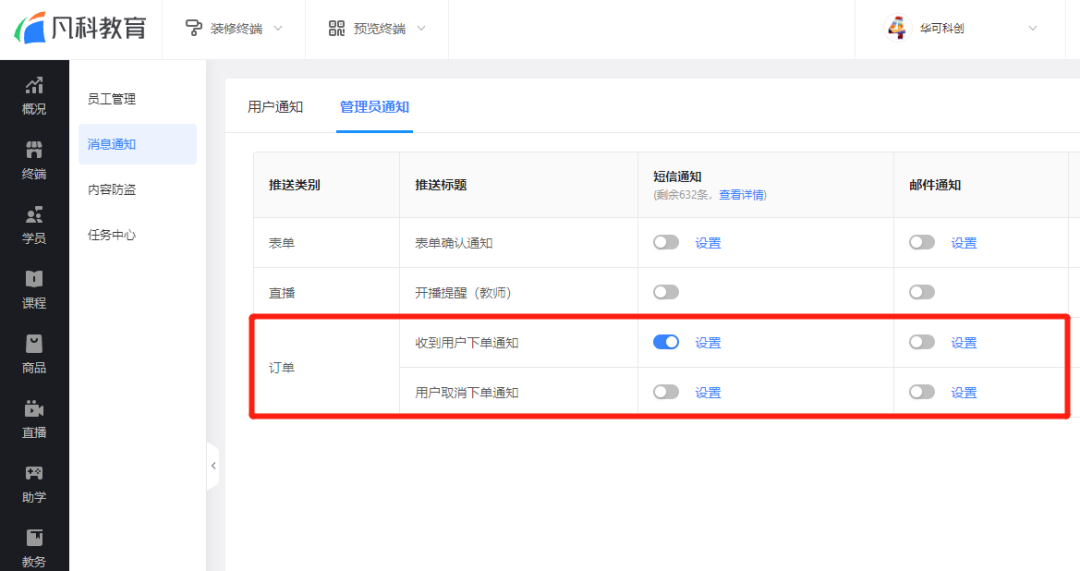This screenshot has height=571, width=1080.
Task: Click email 设置 link for 收到用户下单通知
Action: tap(964, 343)
